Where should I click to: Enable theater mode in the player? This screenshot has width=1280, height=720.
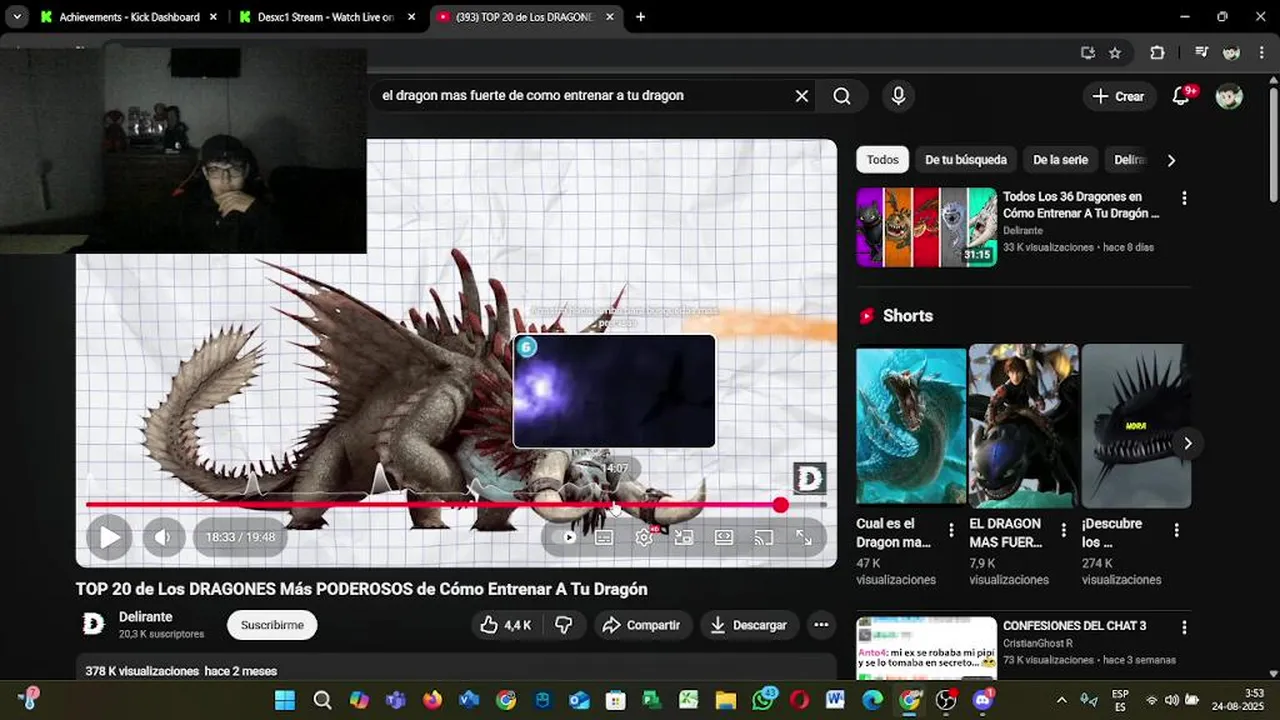pos(724,537)
